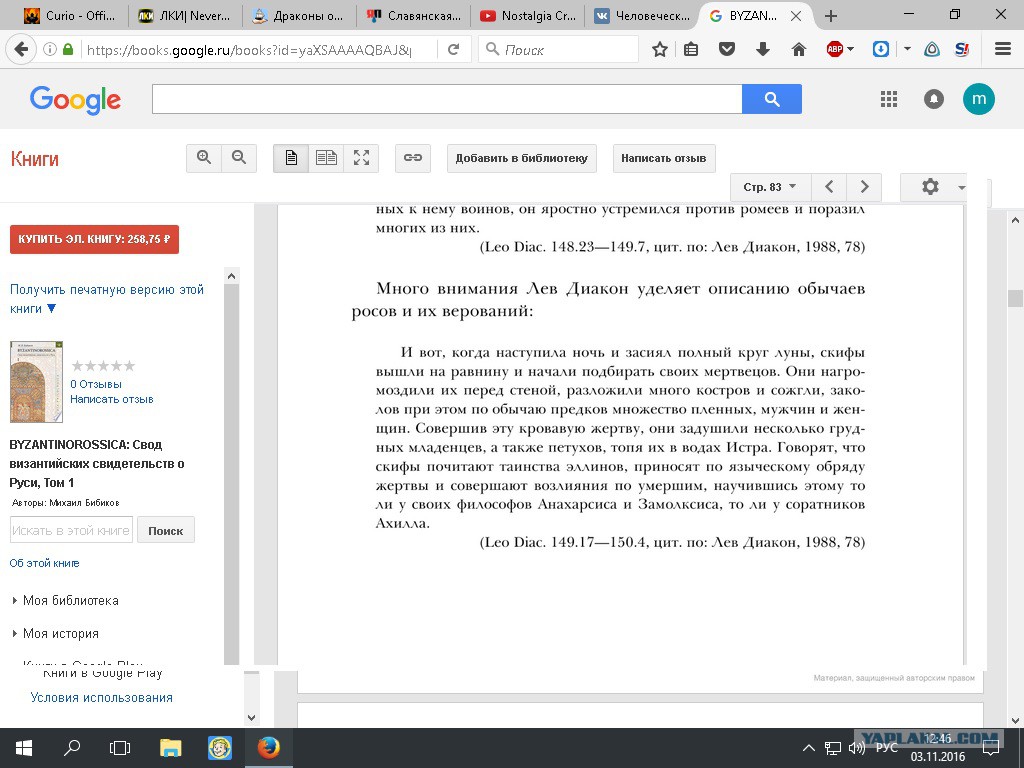This screenshot has height=768, width=1024.
Task: Go to the previous book page
Action: tap(829, 187)
